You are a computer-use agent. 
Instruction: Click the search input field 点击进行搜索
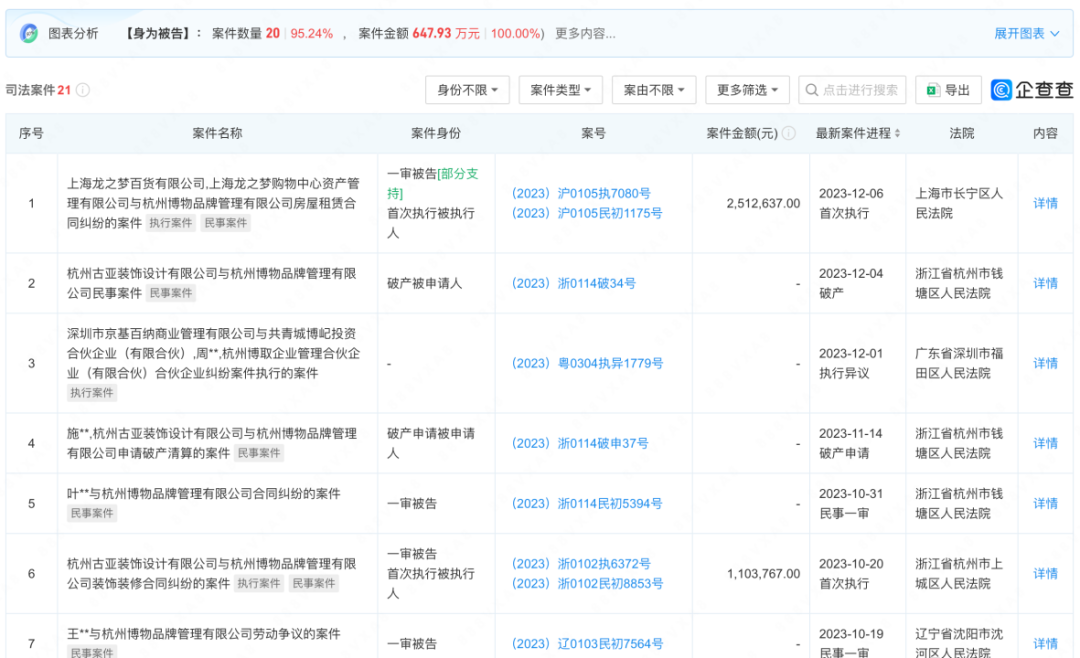click(x=860, y=90)
